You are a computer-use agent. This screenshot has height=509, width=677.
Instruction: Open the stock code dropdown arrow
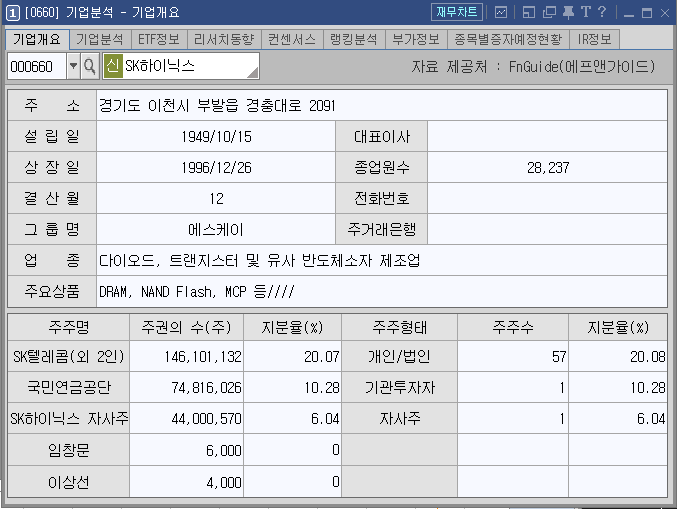click(73, 66)
